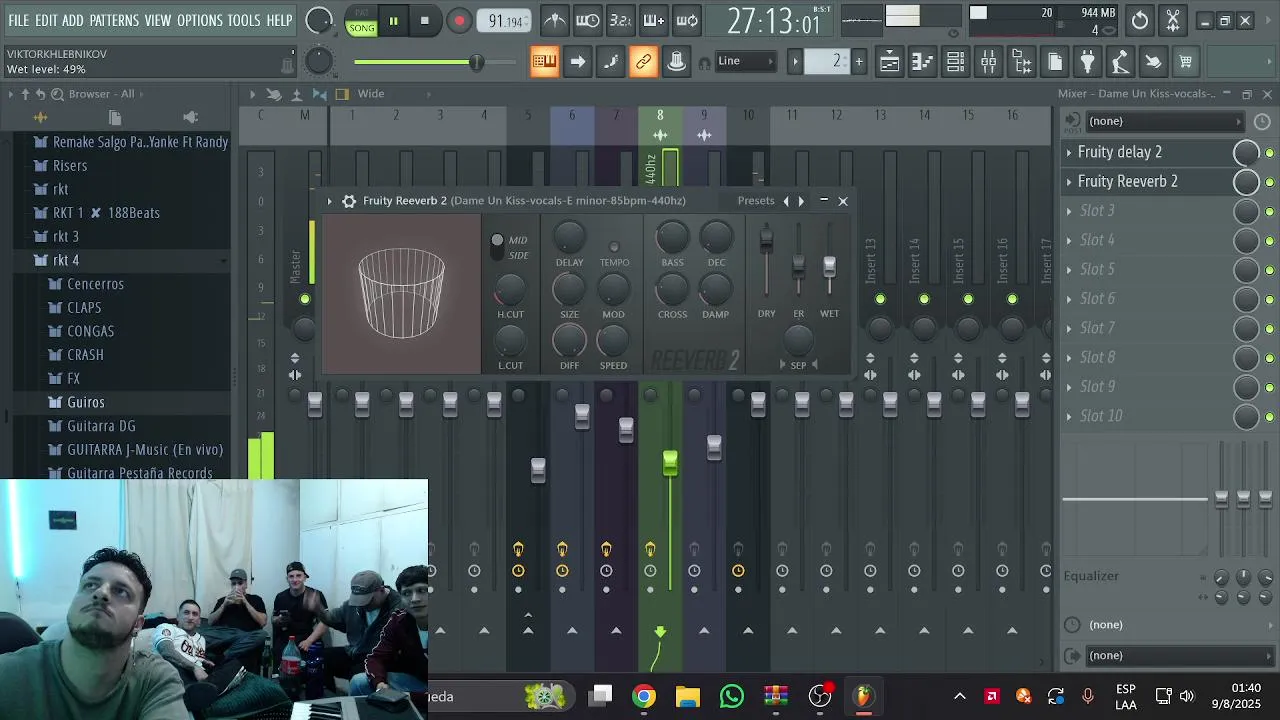The height and width of the screenshot is (720, 1280).
Task: Toggle Fruity Reeverb 2 effect enable LED
Action: [x=1270, y=182]
